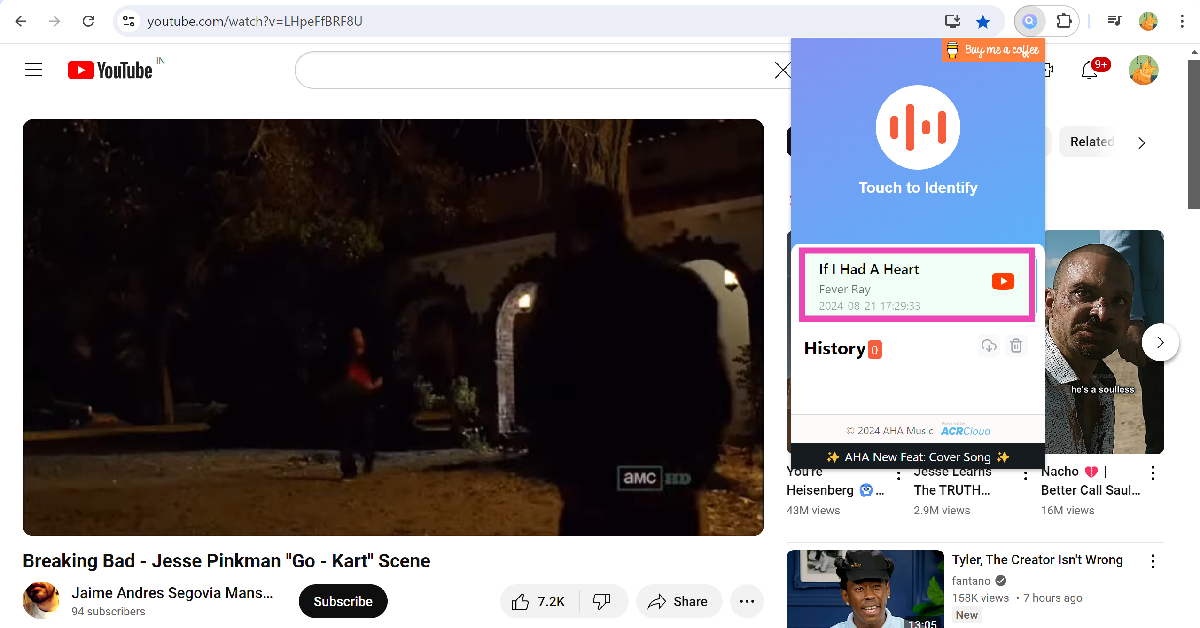Open more actions menu beside Share

tap(746, 601)
